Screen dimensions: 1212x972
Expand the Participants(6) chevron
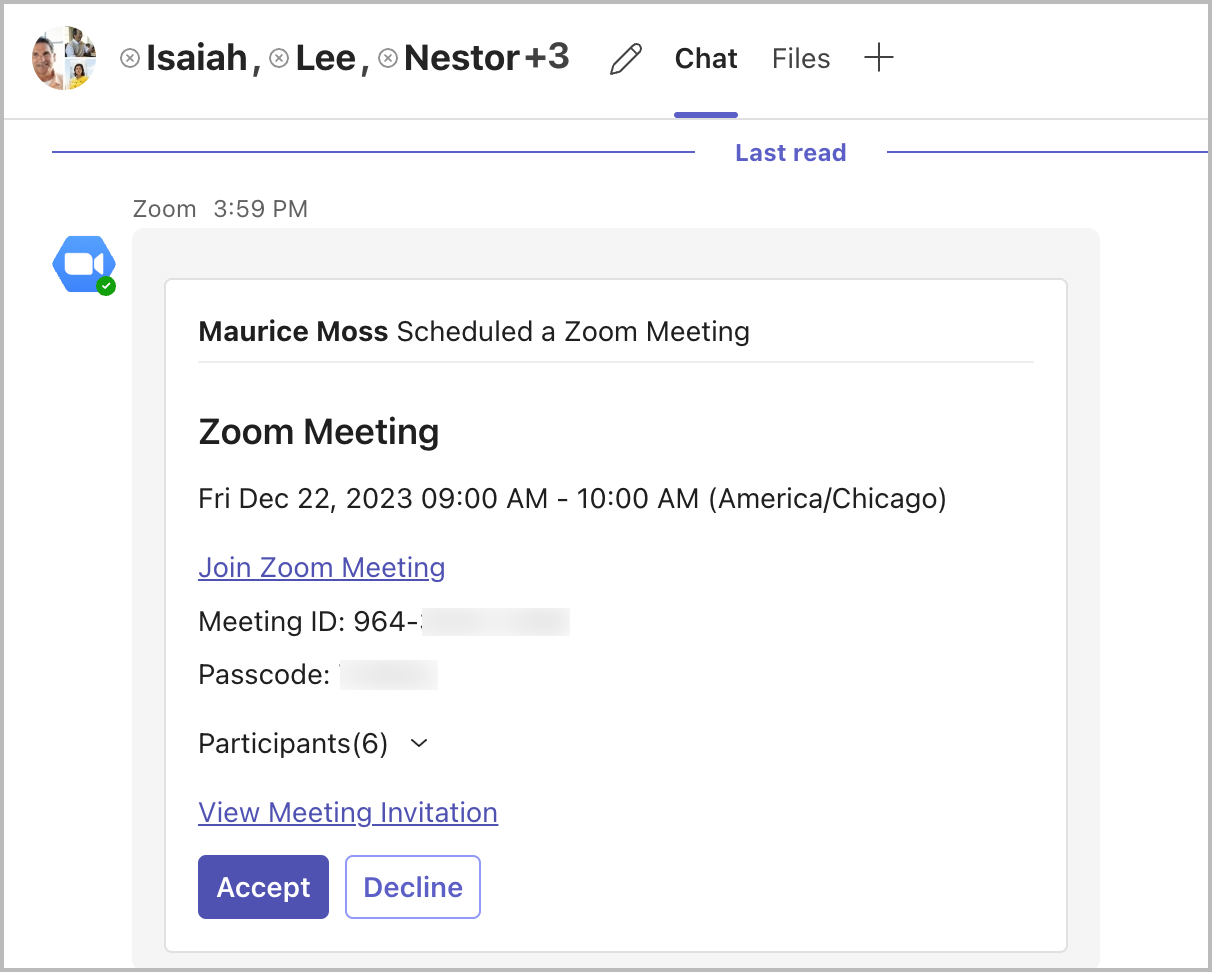pos(420,743)
